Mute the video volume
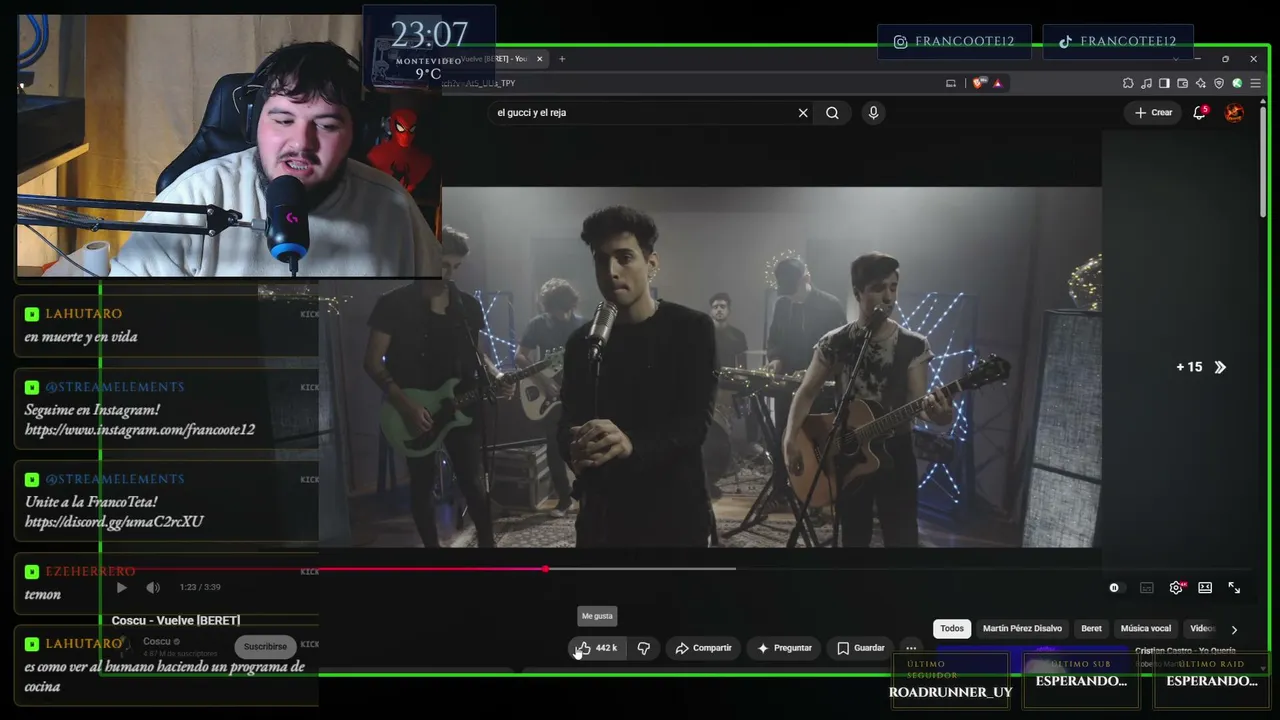 (152, 588)
